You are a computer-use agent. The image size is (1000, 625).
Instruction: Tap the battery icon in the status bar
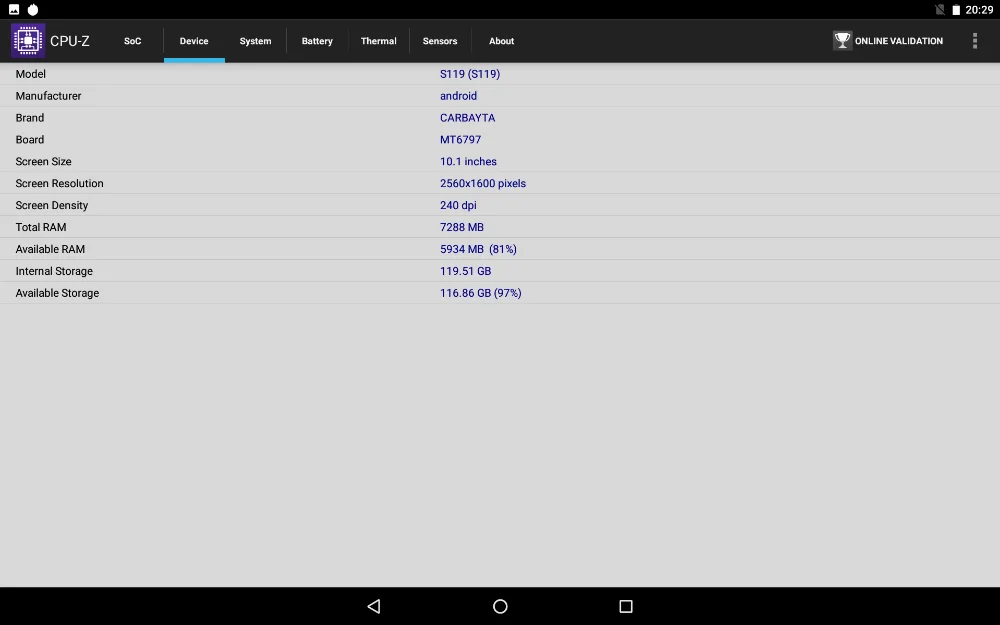pyautogui.click(x=958, y=9)
